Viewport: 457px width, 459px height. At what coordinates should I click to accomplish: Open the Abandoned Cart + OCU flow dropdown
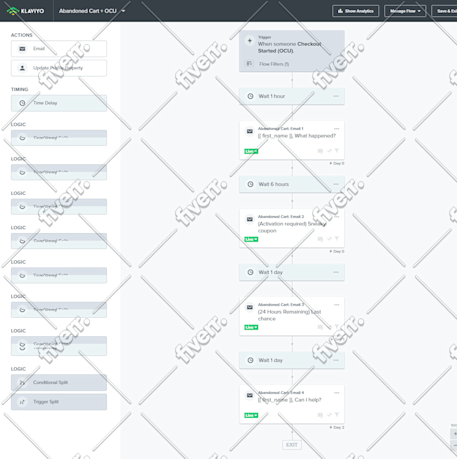click(92, 11)
